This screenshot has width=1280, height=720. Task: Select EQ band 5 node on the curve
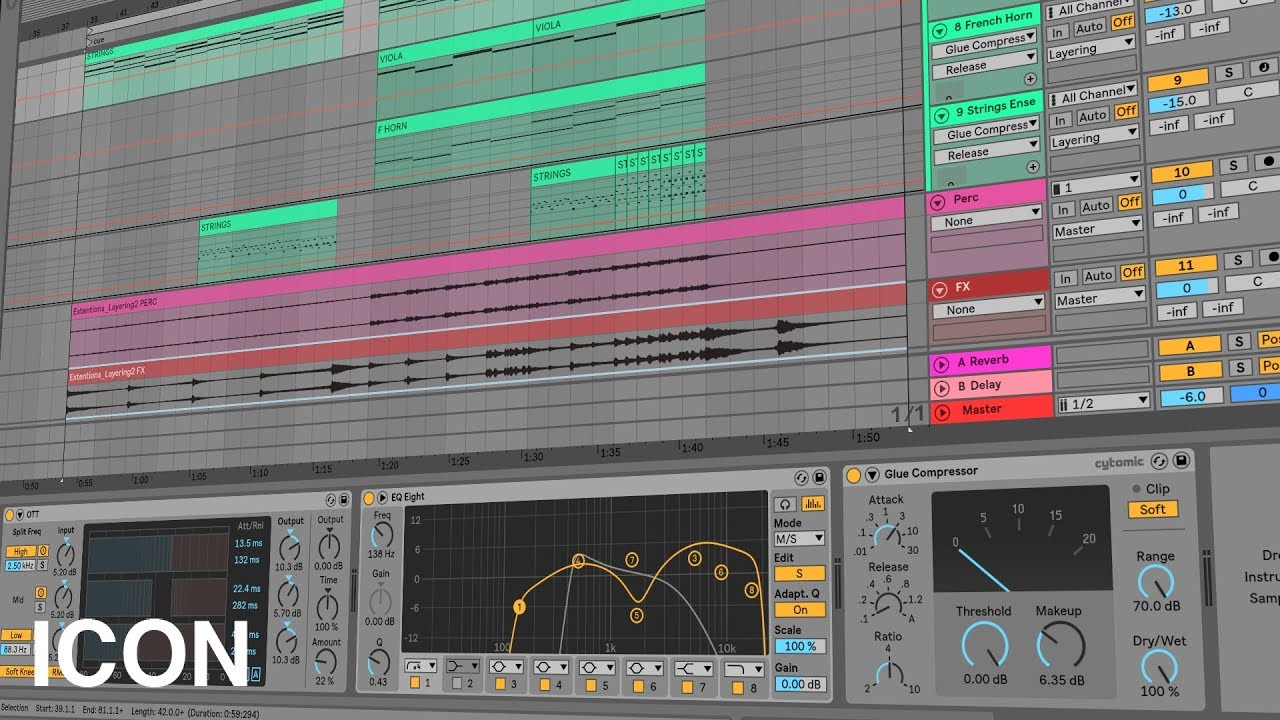pos(636,615)
